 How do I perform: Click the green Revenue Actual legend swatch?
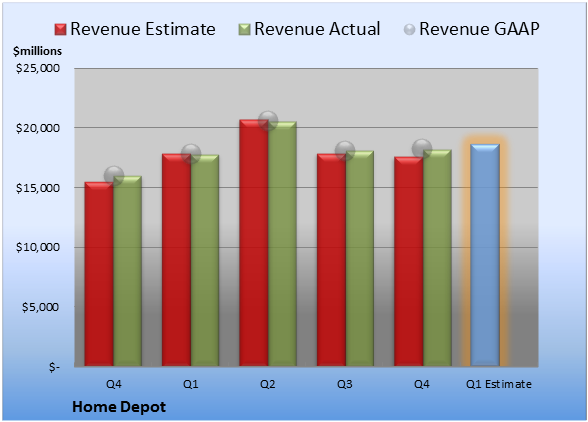[244, 30]
